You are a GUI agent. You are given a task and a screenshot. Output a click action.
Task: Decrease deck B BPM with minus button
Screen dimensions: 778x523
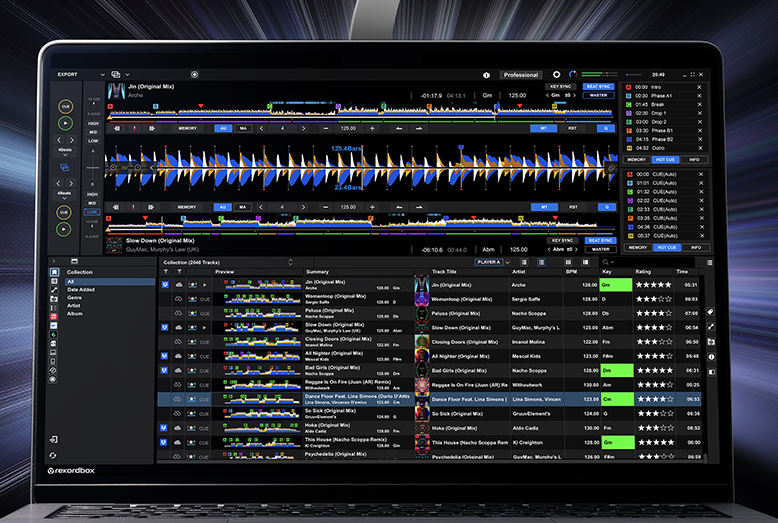click(x=325, y=207)
